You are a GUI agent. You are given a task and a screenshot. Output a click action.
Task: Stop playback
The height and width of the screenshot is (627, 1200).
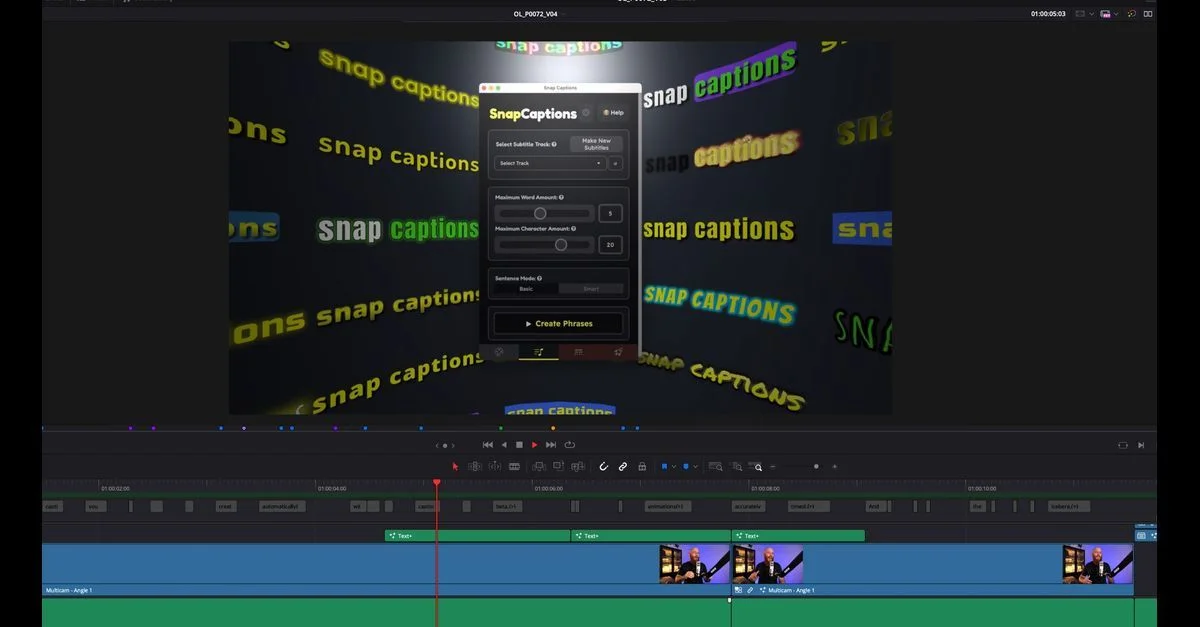519,445
